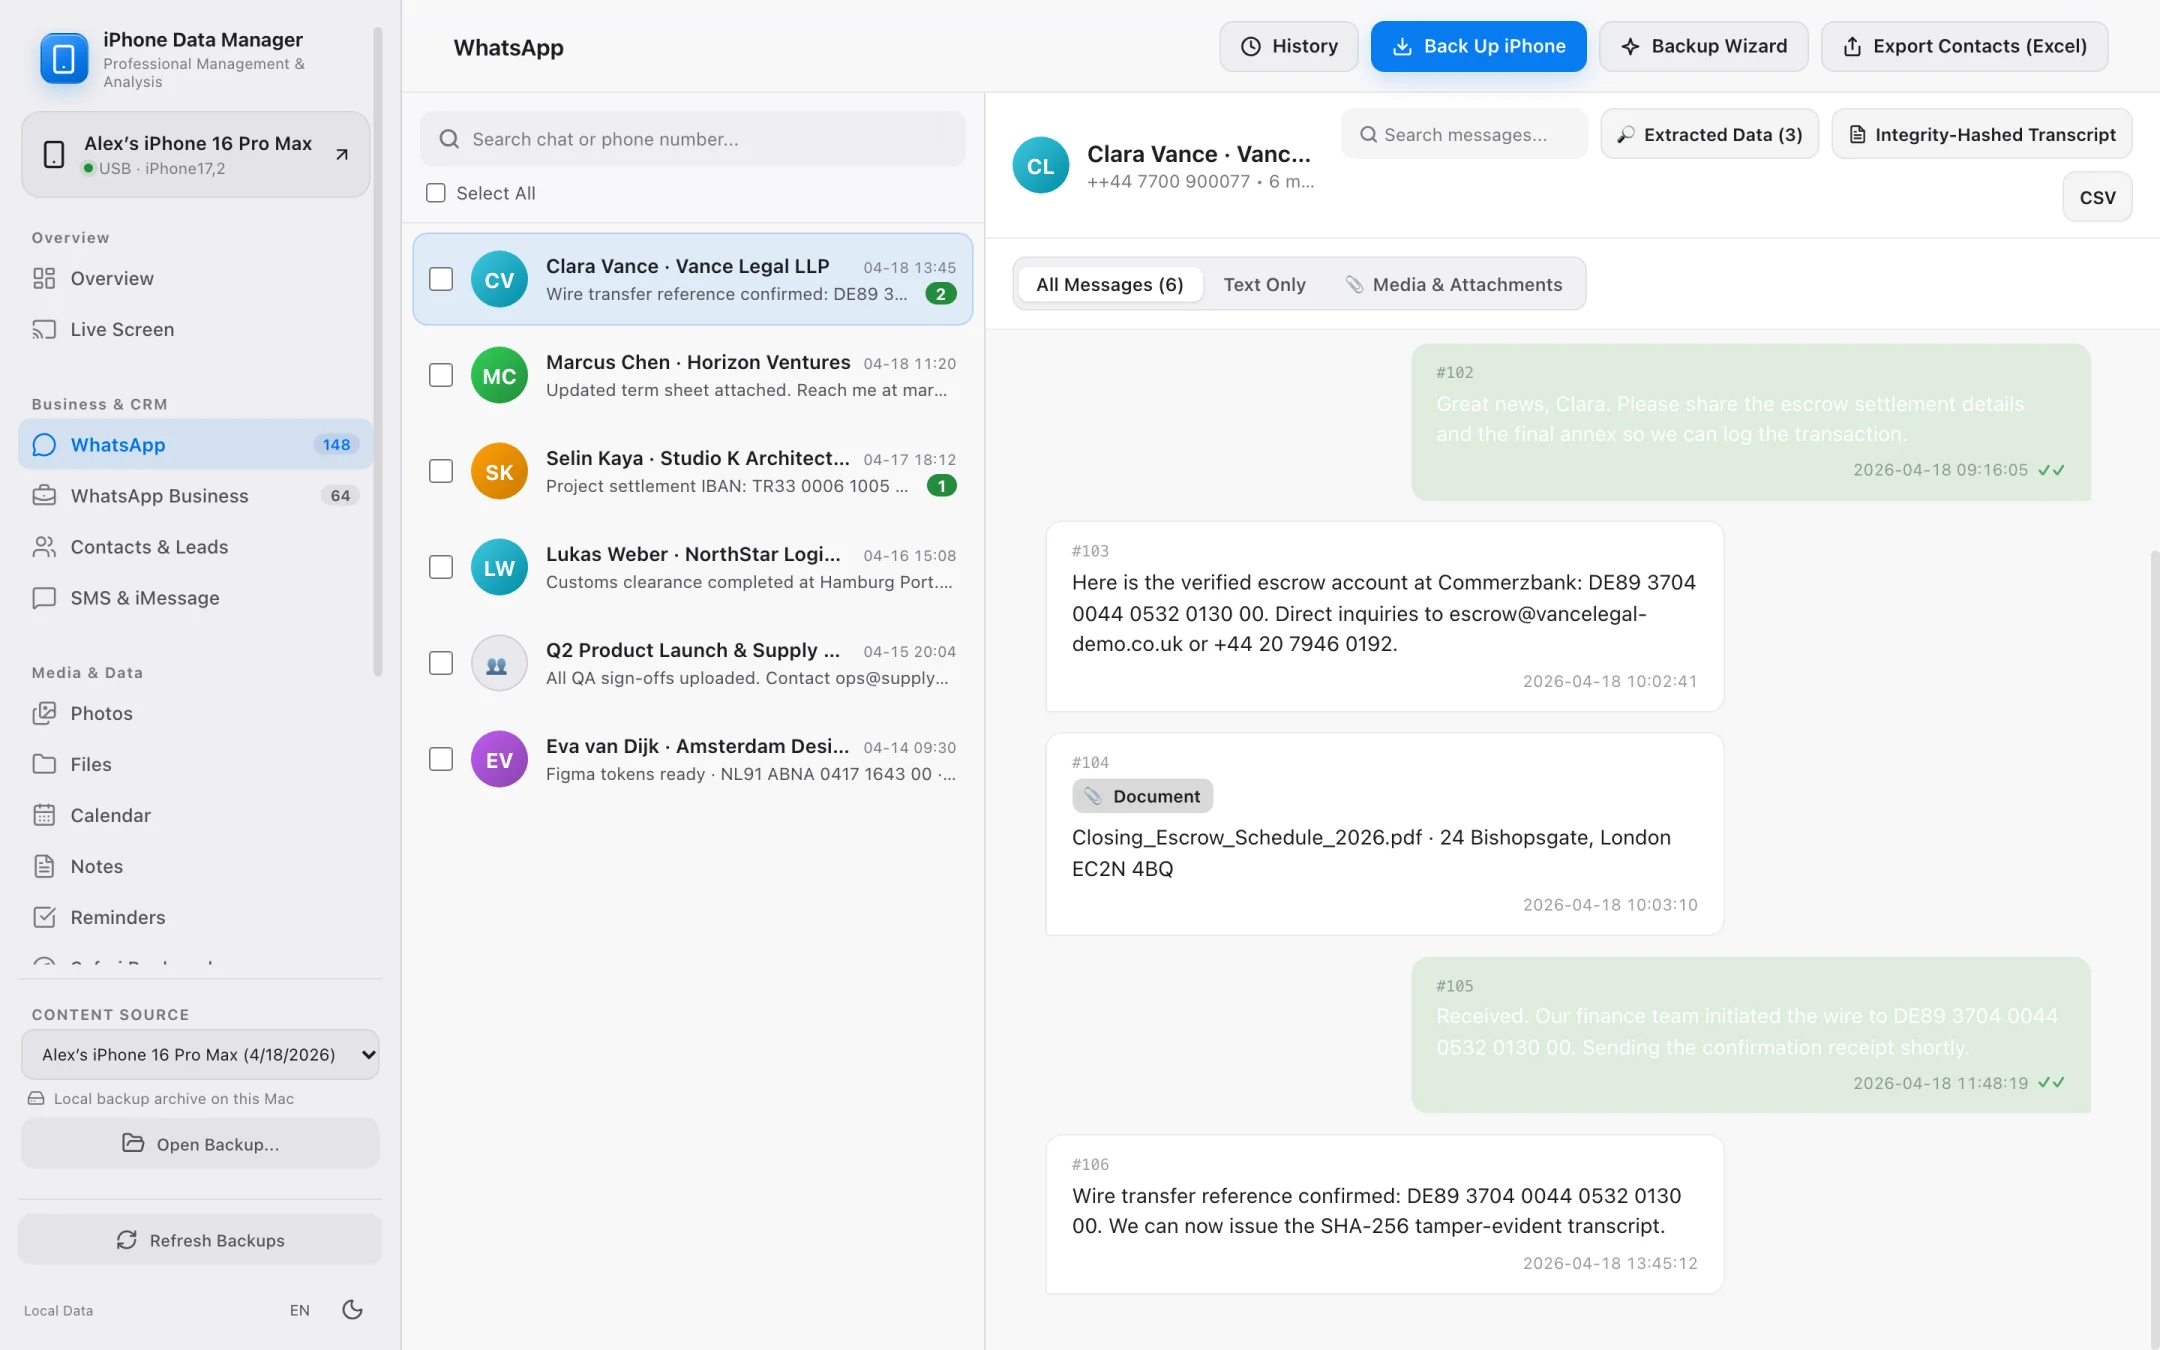Tick the checkbox for Lukas Weber chat

[441, 567]
